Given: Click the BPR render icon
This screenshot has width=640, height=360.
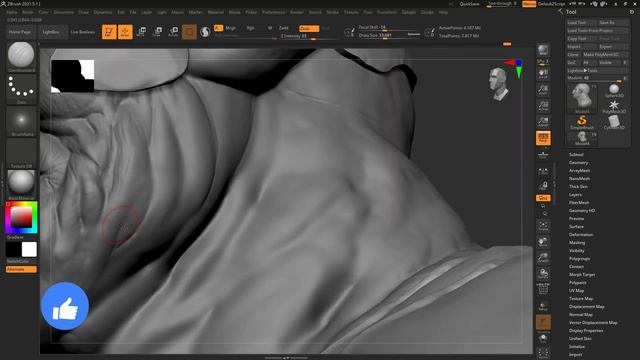Looking at the screenshot, I should (543, 51).
